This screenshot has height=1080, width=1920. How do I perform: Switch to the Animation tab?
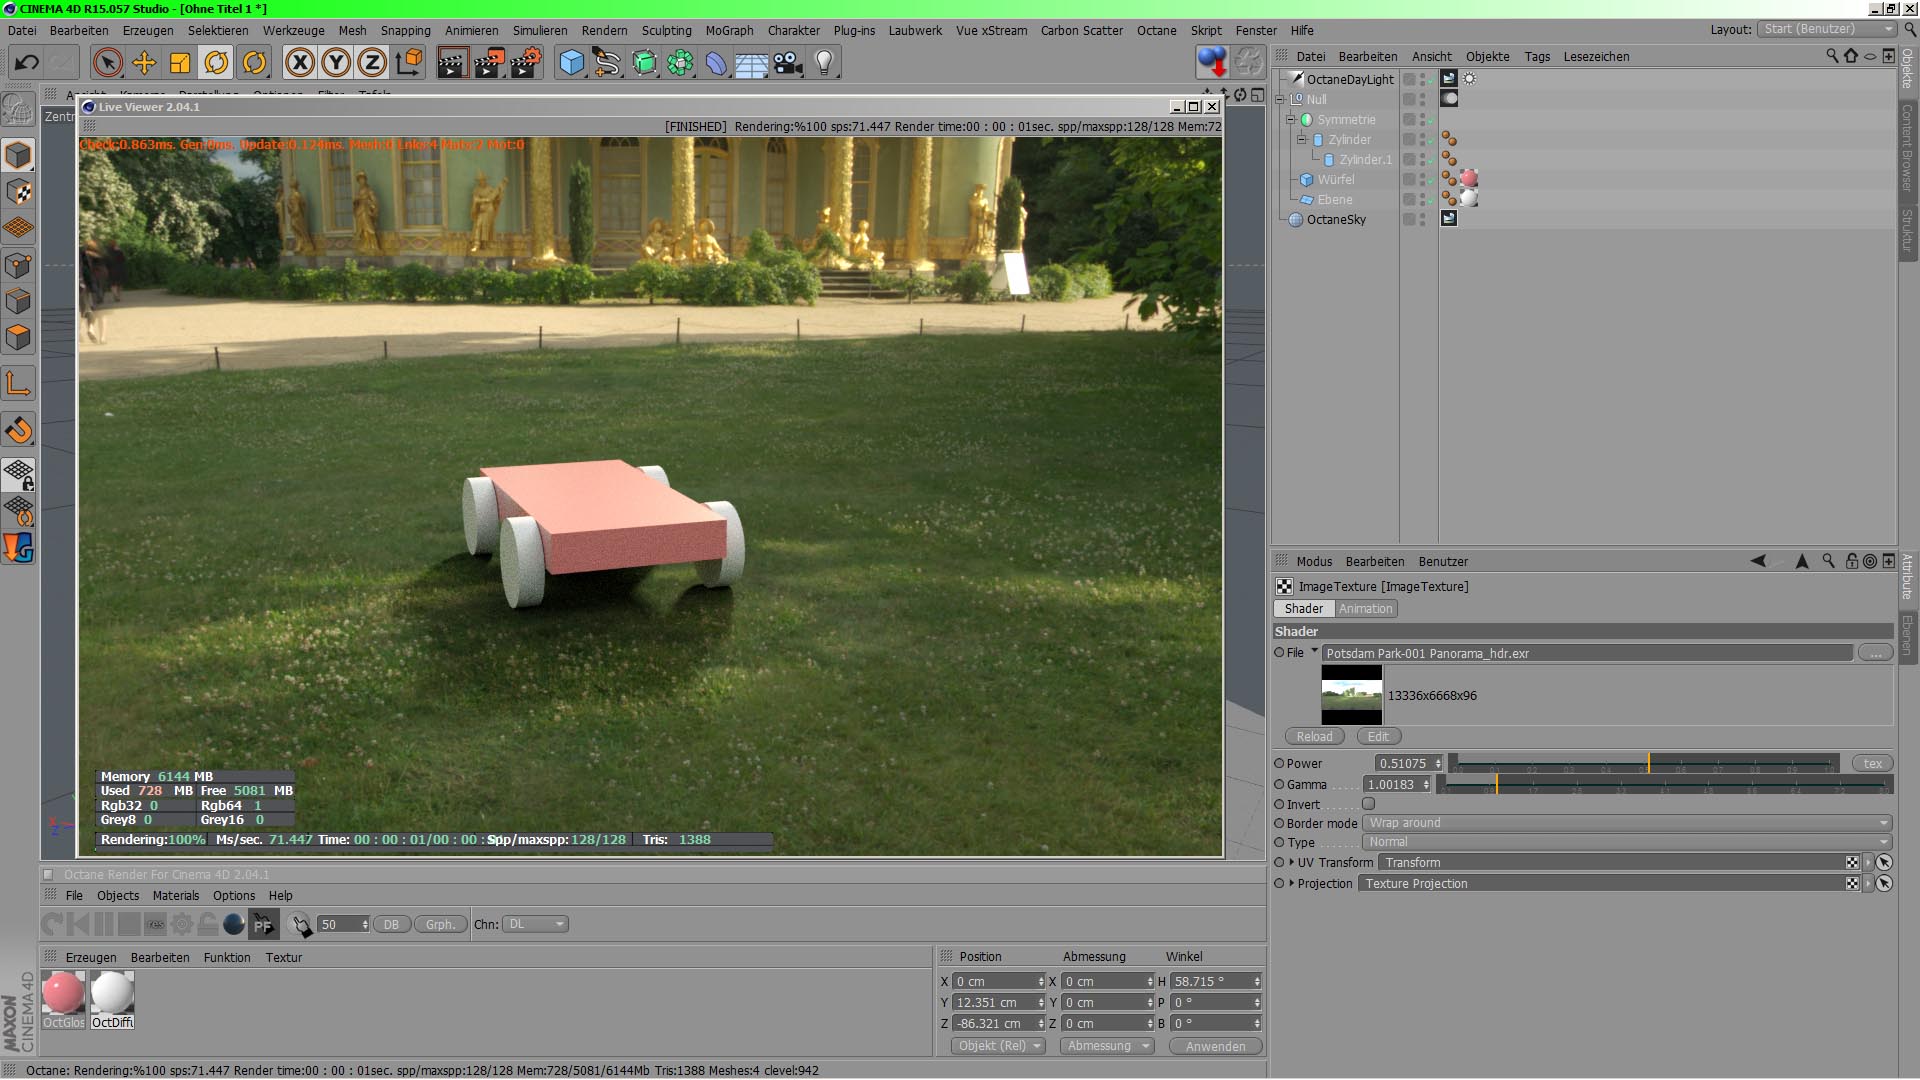point(1365,609)
